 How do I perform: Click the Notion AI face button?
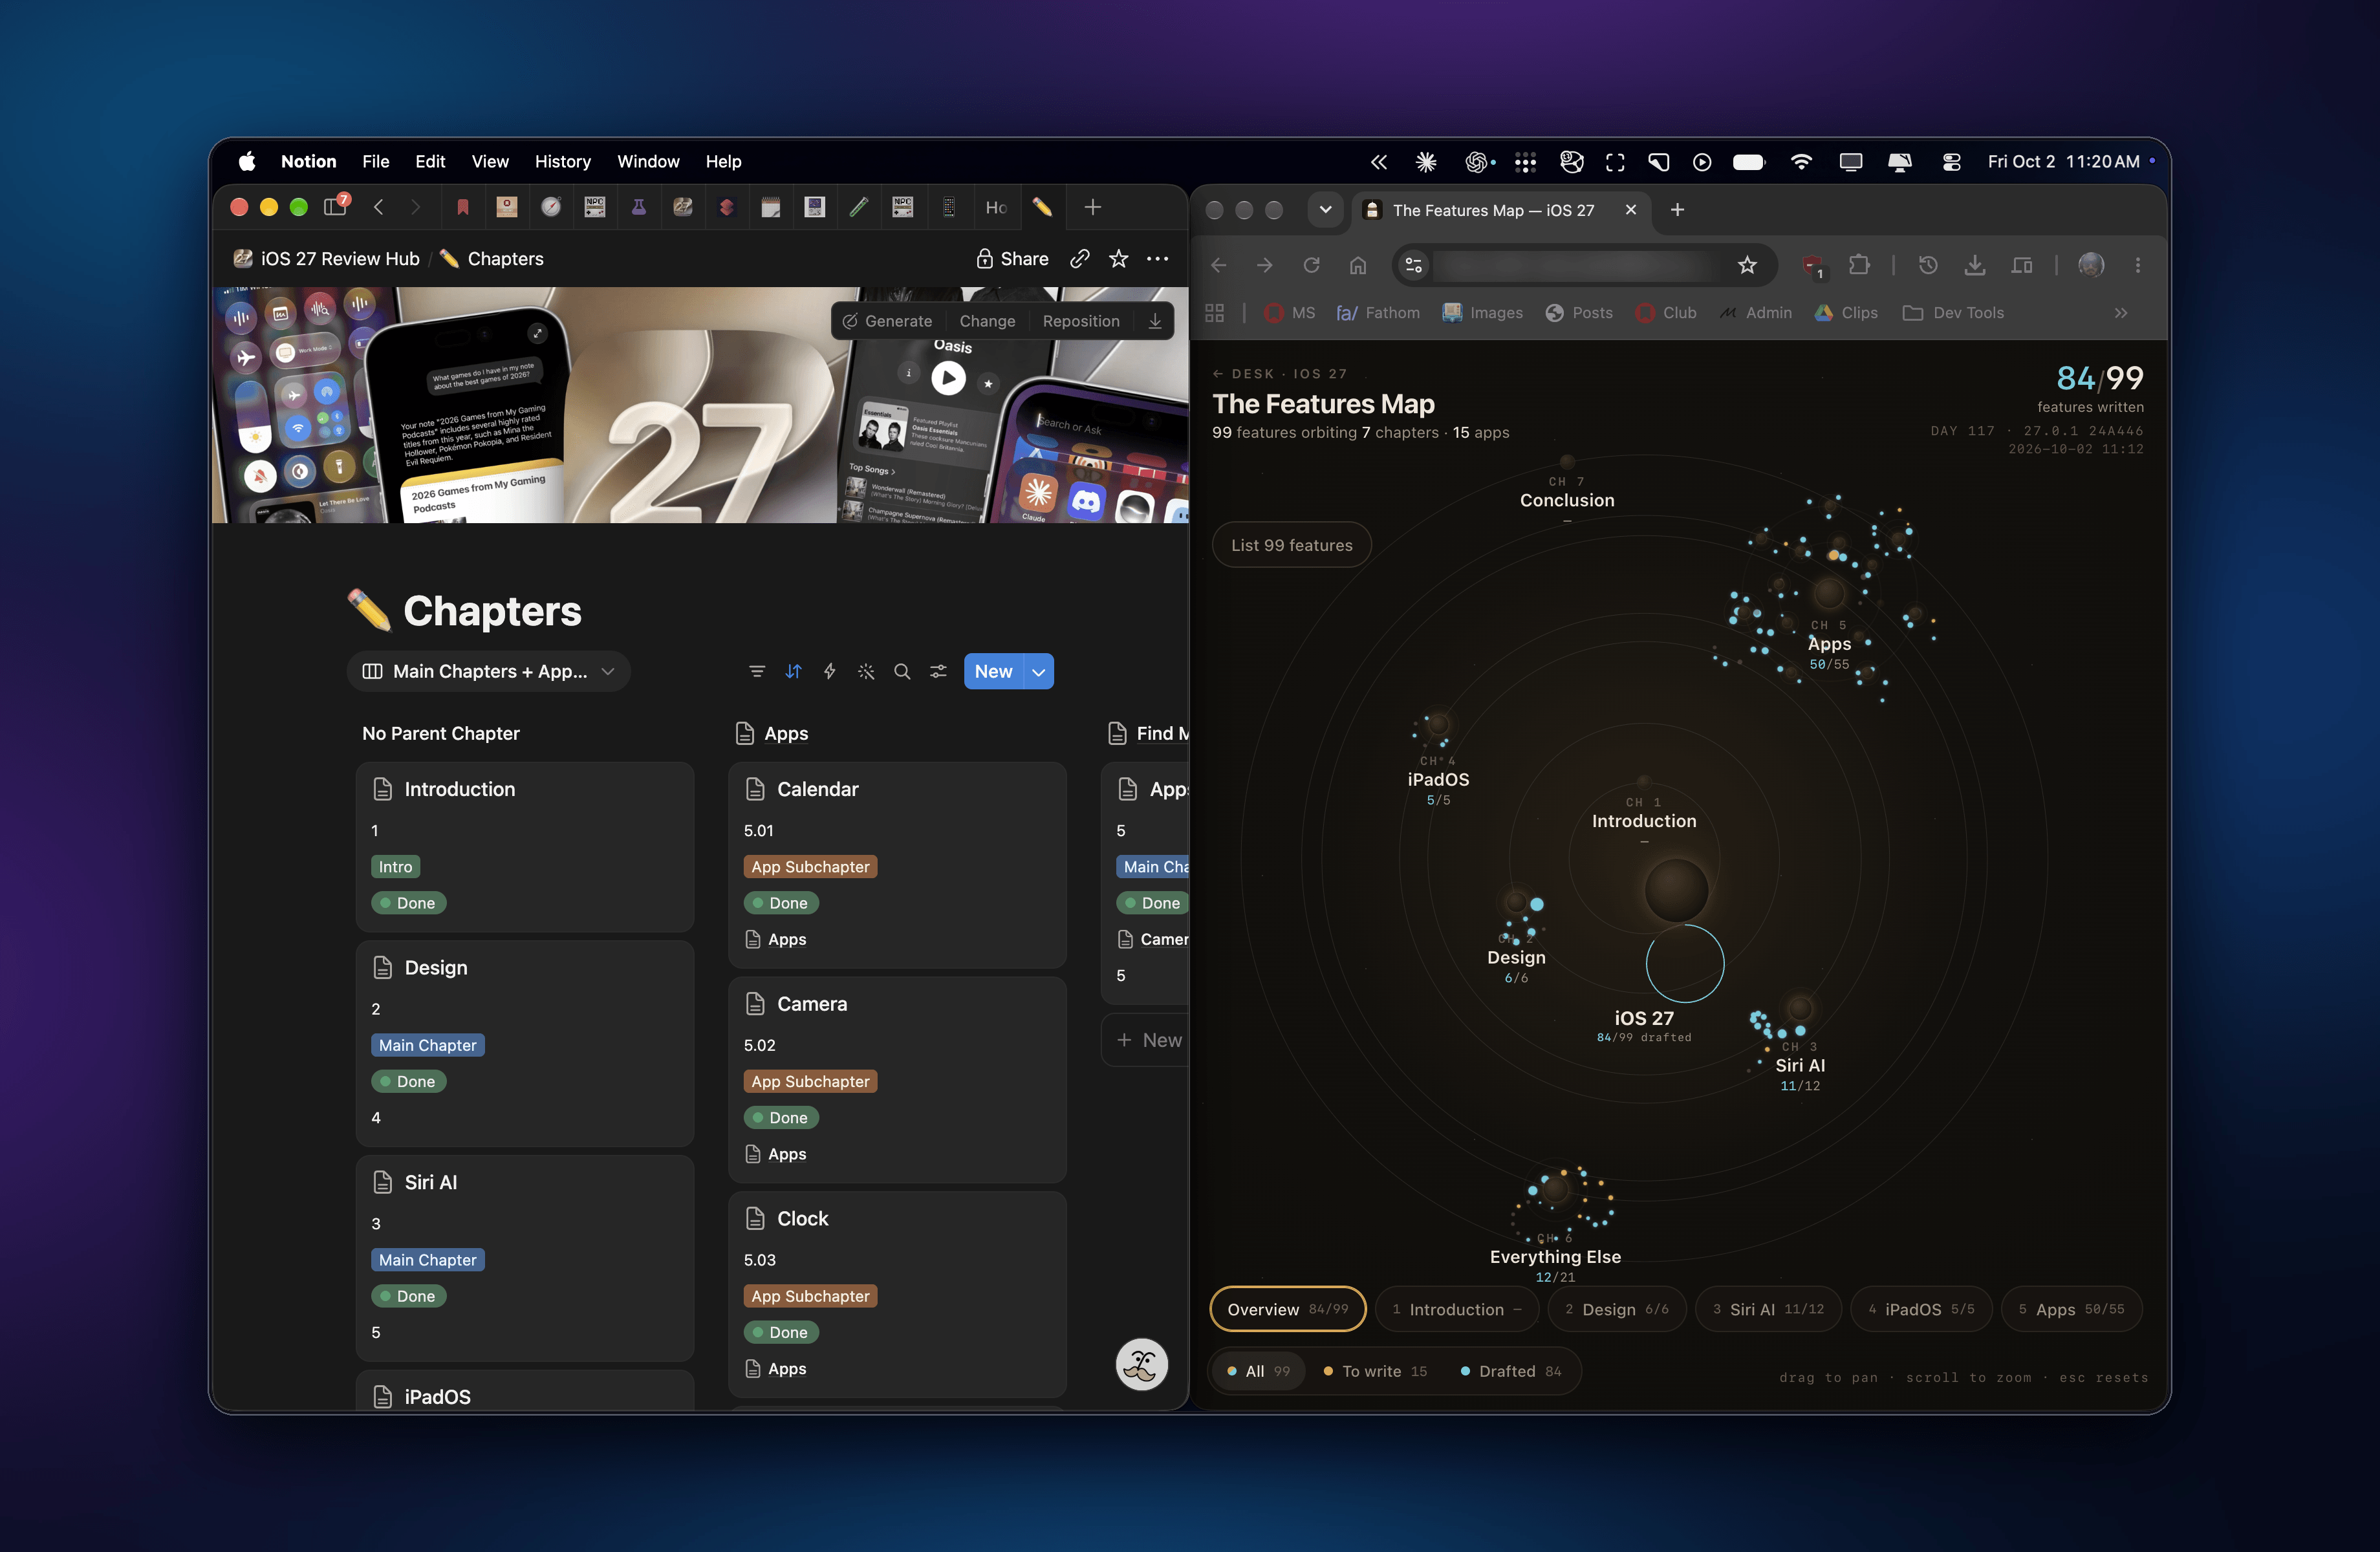(1142, 1364)
